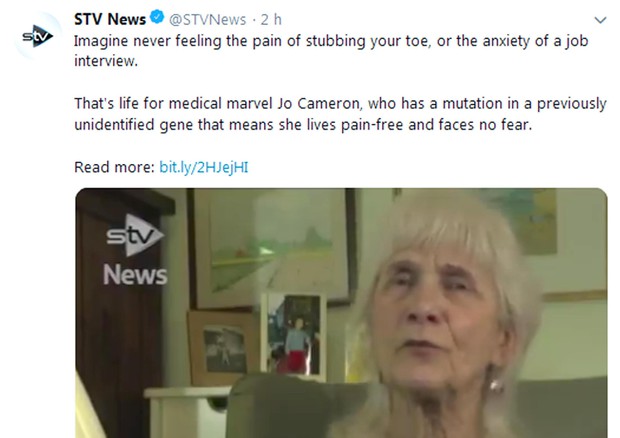Screen dimensions: 620x438
Task: Expand the tweet options chevron
Action: (600, 20)
